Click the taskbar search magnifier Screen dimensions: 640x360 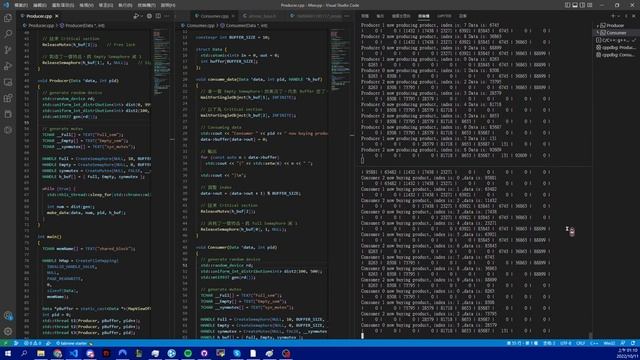pos(24,353)
